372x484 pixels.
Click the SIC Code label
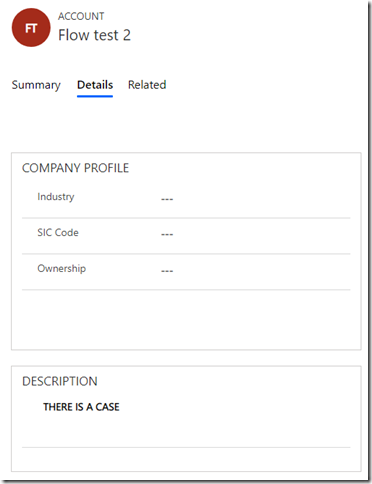pyautogui.click(x=58, y=232)
